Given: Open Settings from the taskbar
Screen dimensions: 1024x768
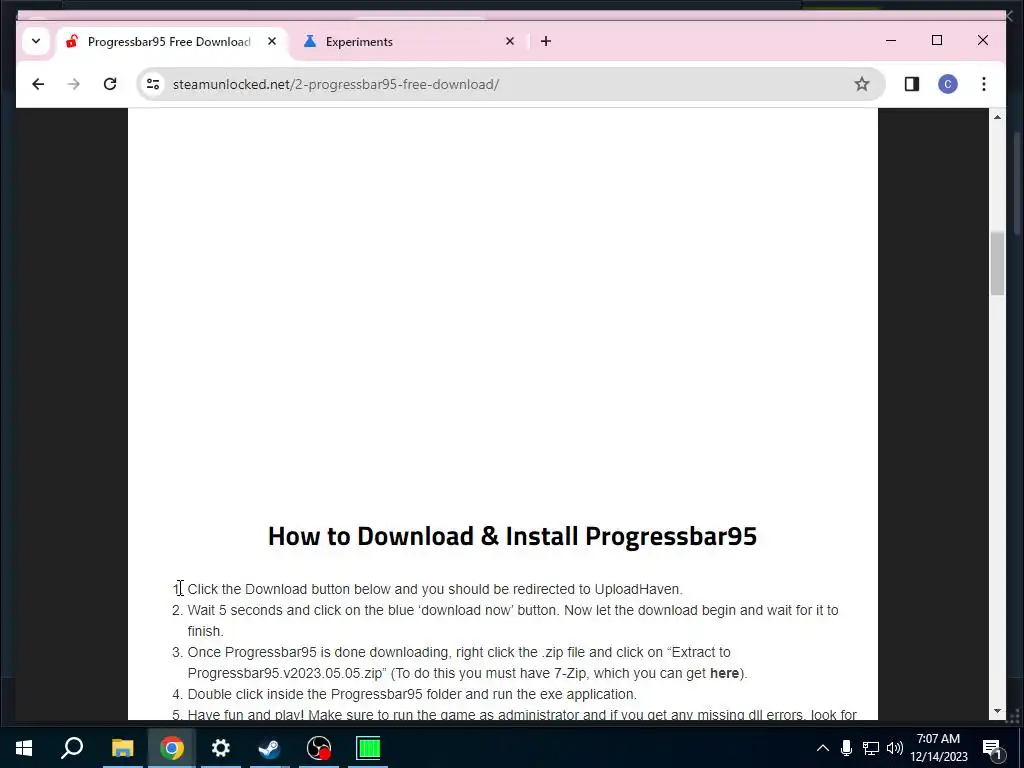Looking at the screenshot, I should 221,748.
